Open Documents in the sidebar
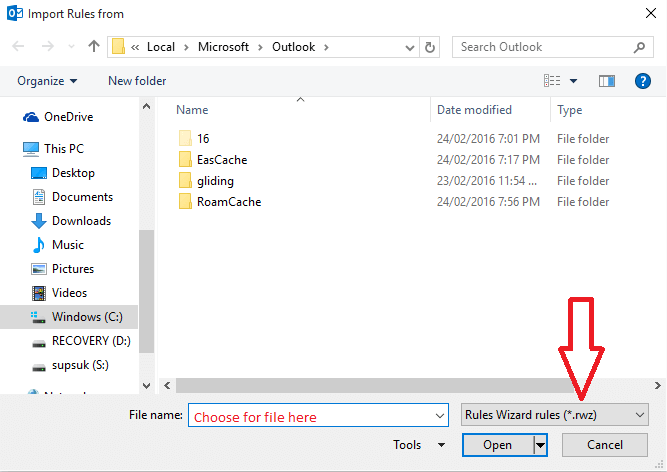The width and height of the screenshot is (667, 472). point(82,197)
